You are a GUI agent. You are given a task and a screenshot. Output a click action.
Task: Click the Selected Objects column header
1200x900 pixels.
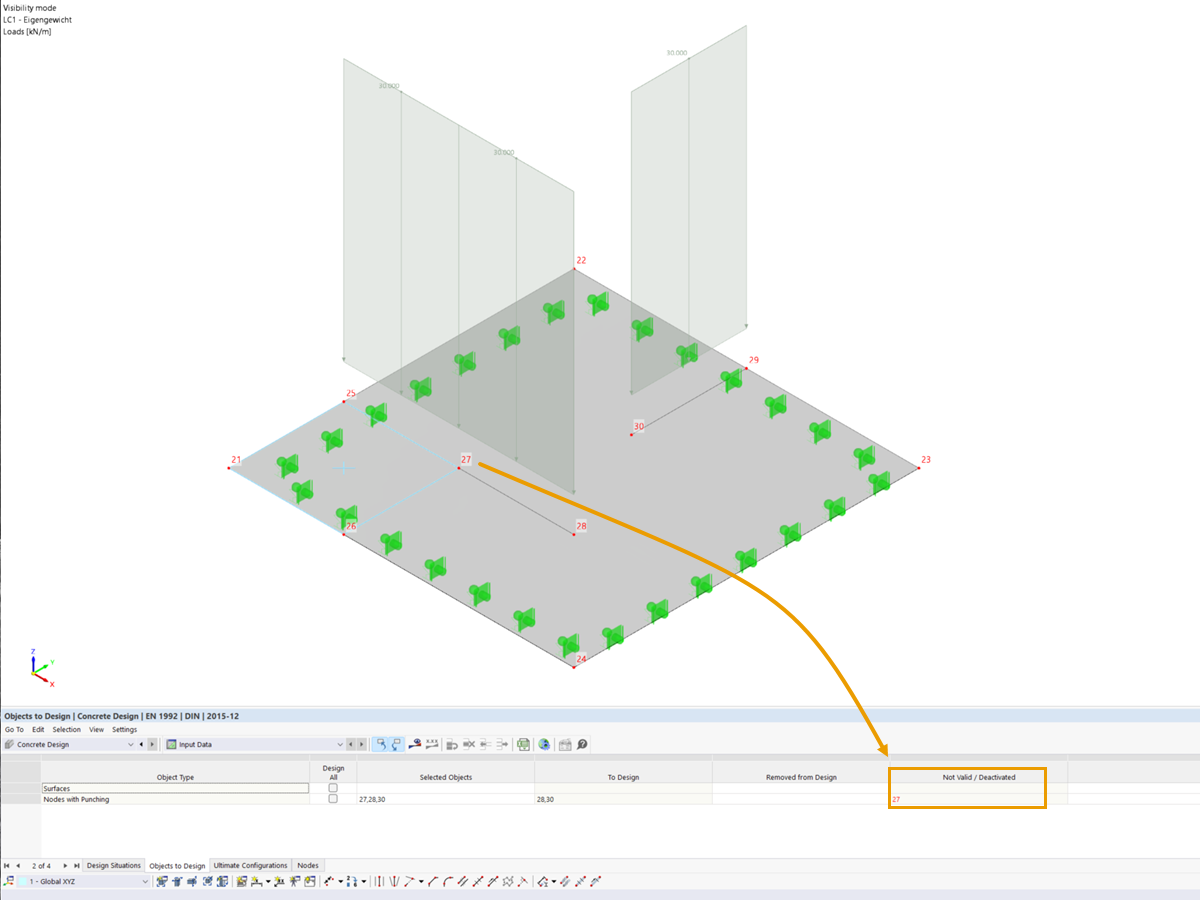[445, 776]
